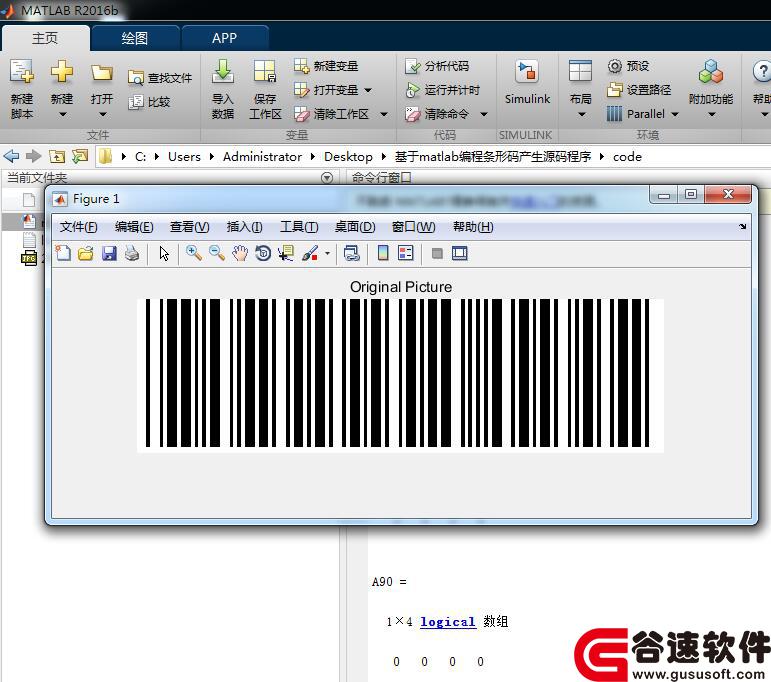The width and height of the screenshot is (771, 682).
Task: Expand the New (新建) dropdown arrow
Action: [62, 115]
